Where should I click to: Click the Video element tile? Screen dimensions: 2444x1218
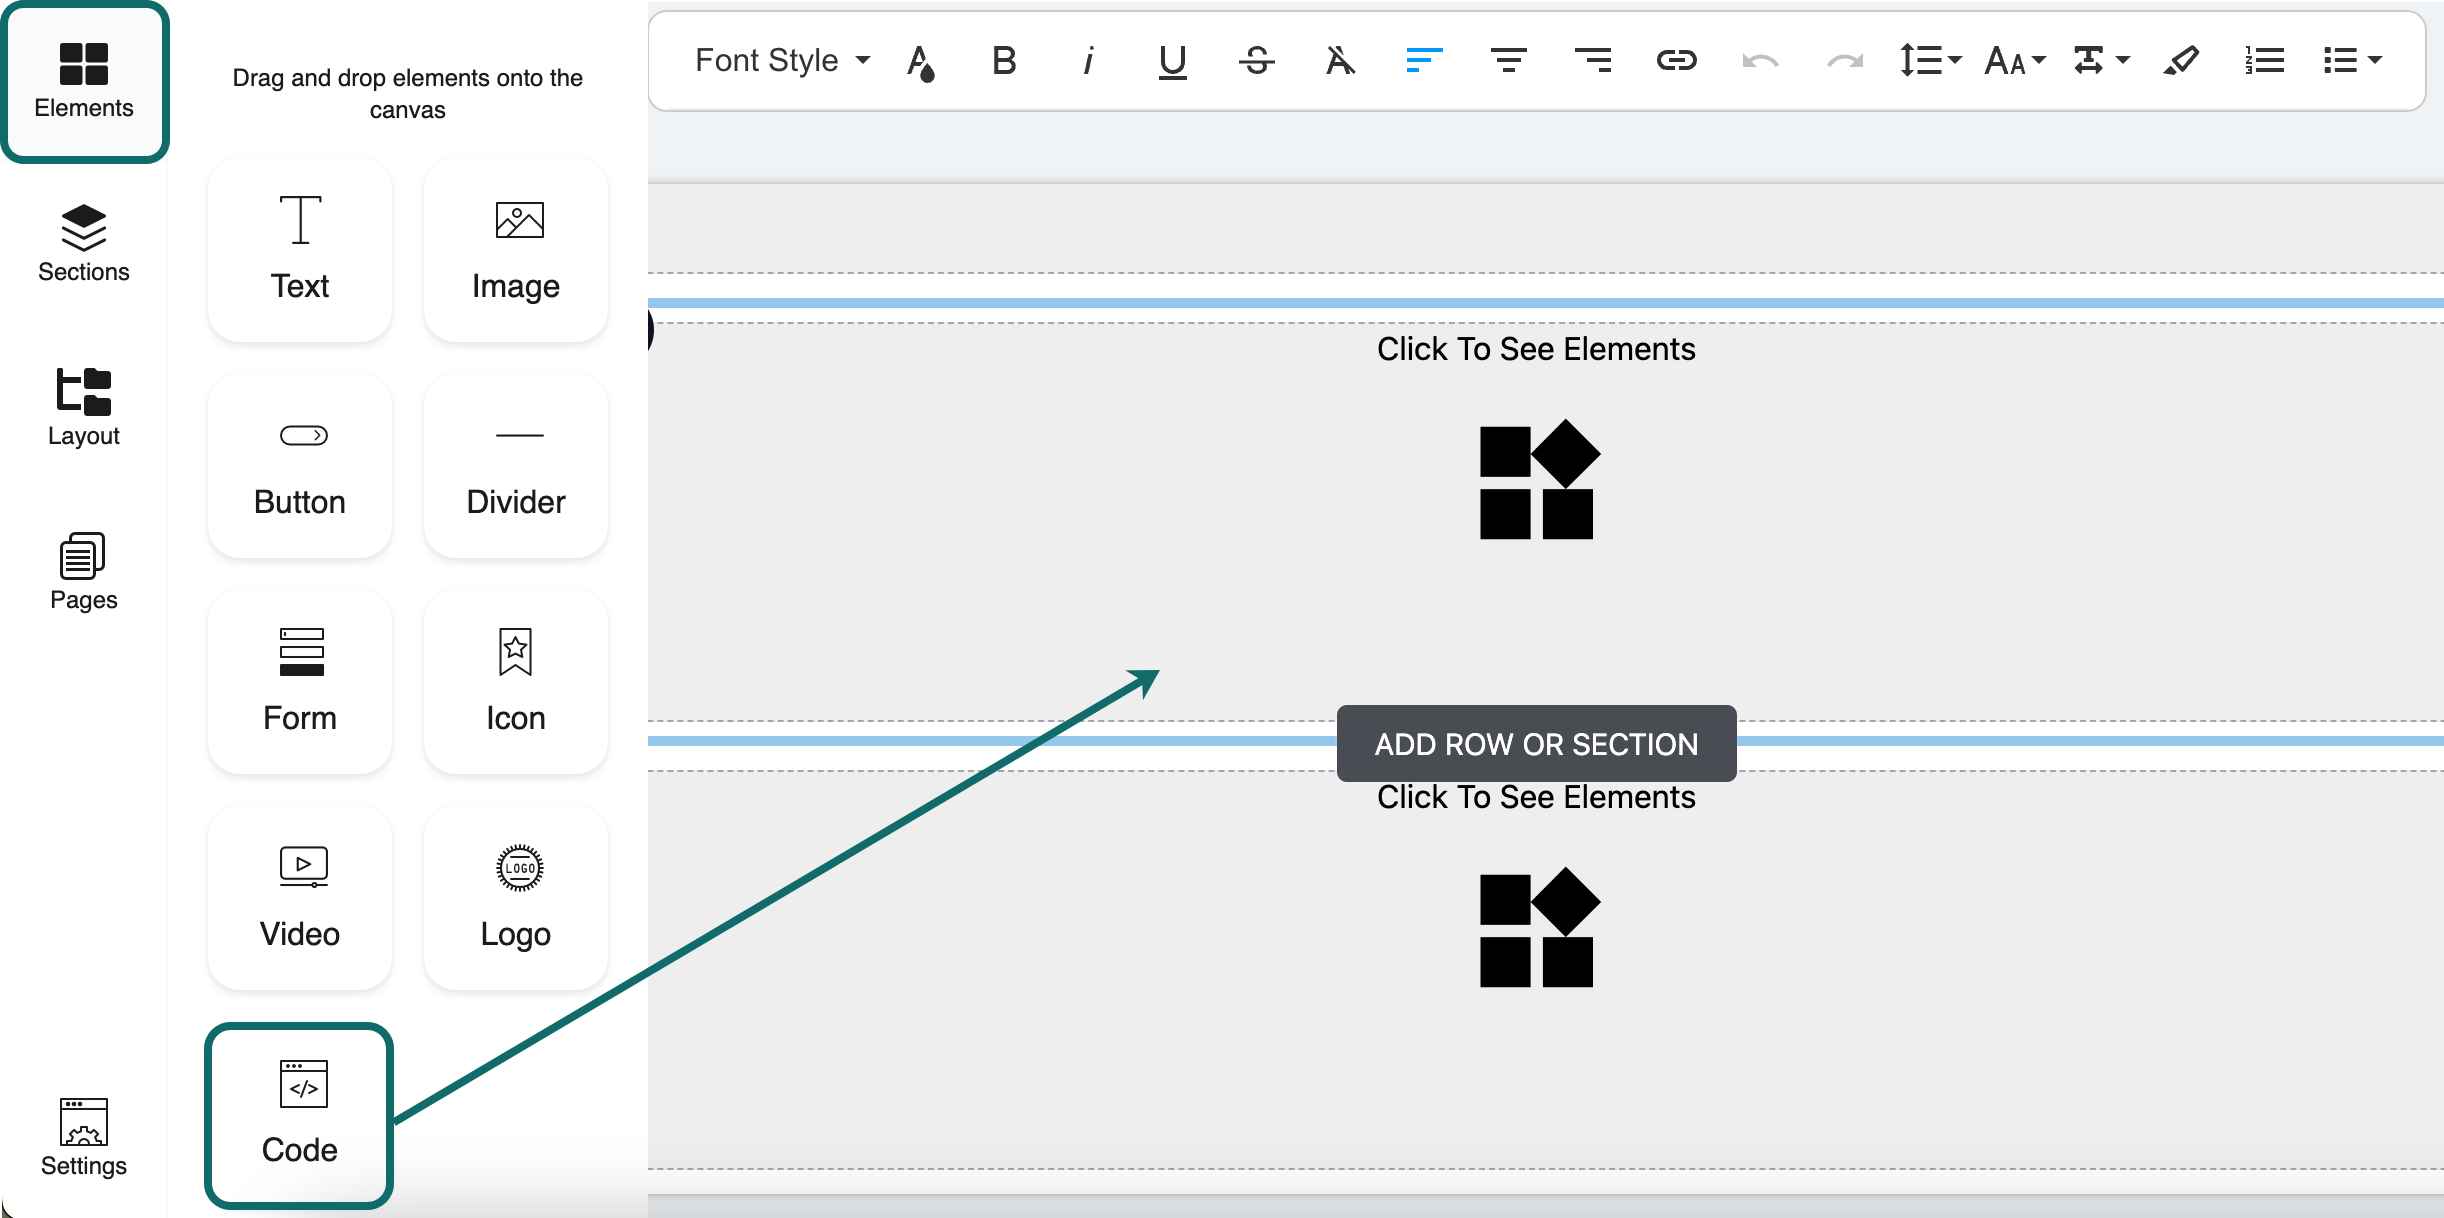click(x=299, y=898)
